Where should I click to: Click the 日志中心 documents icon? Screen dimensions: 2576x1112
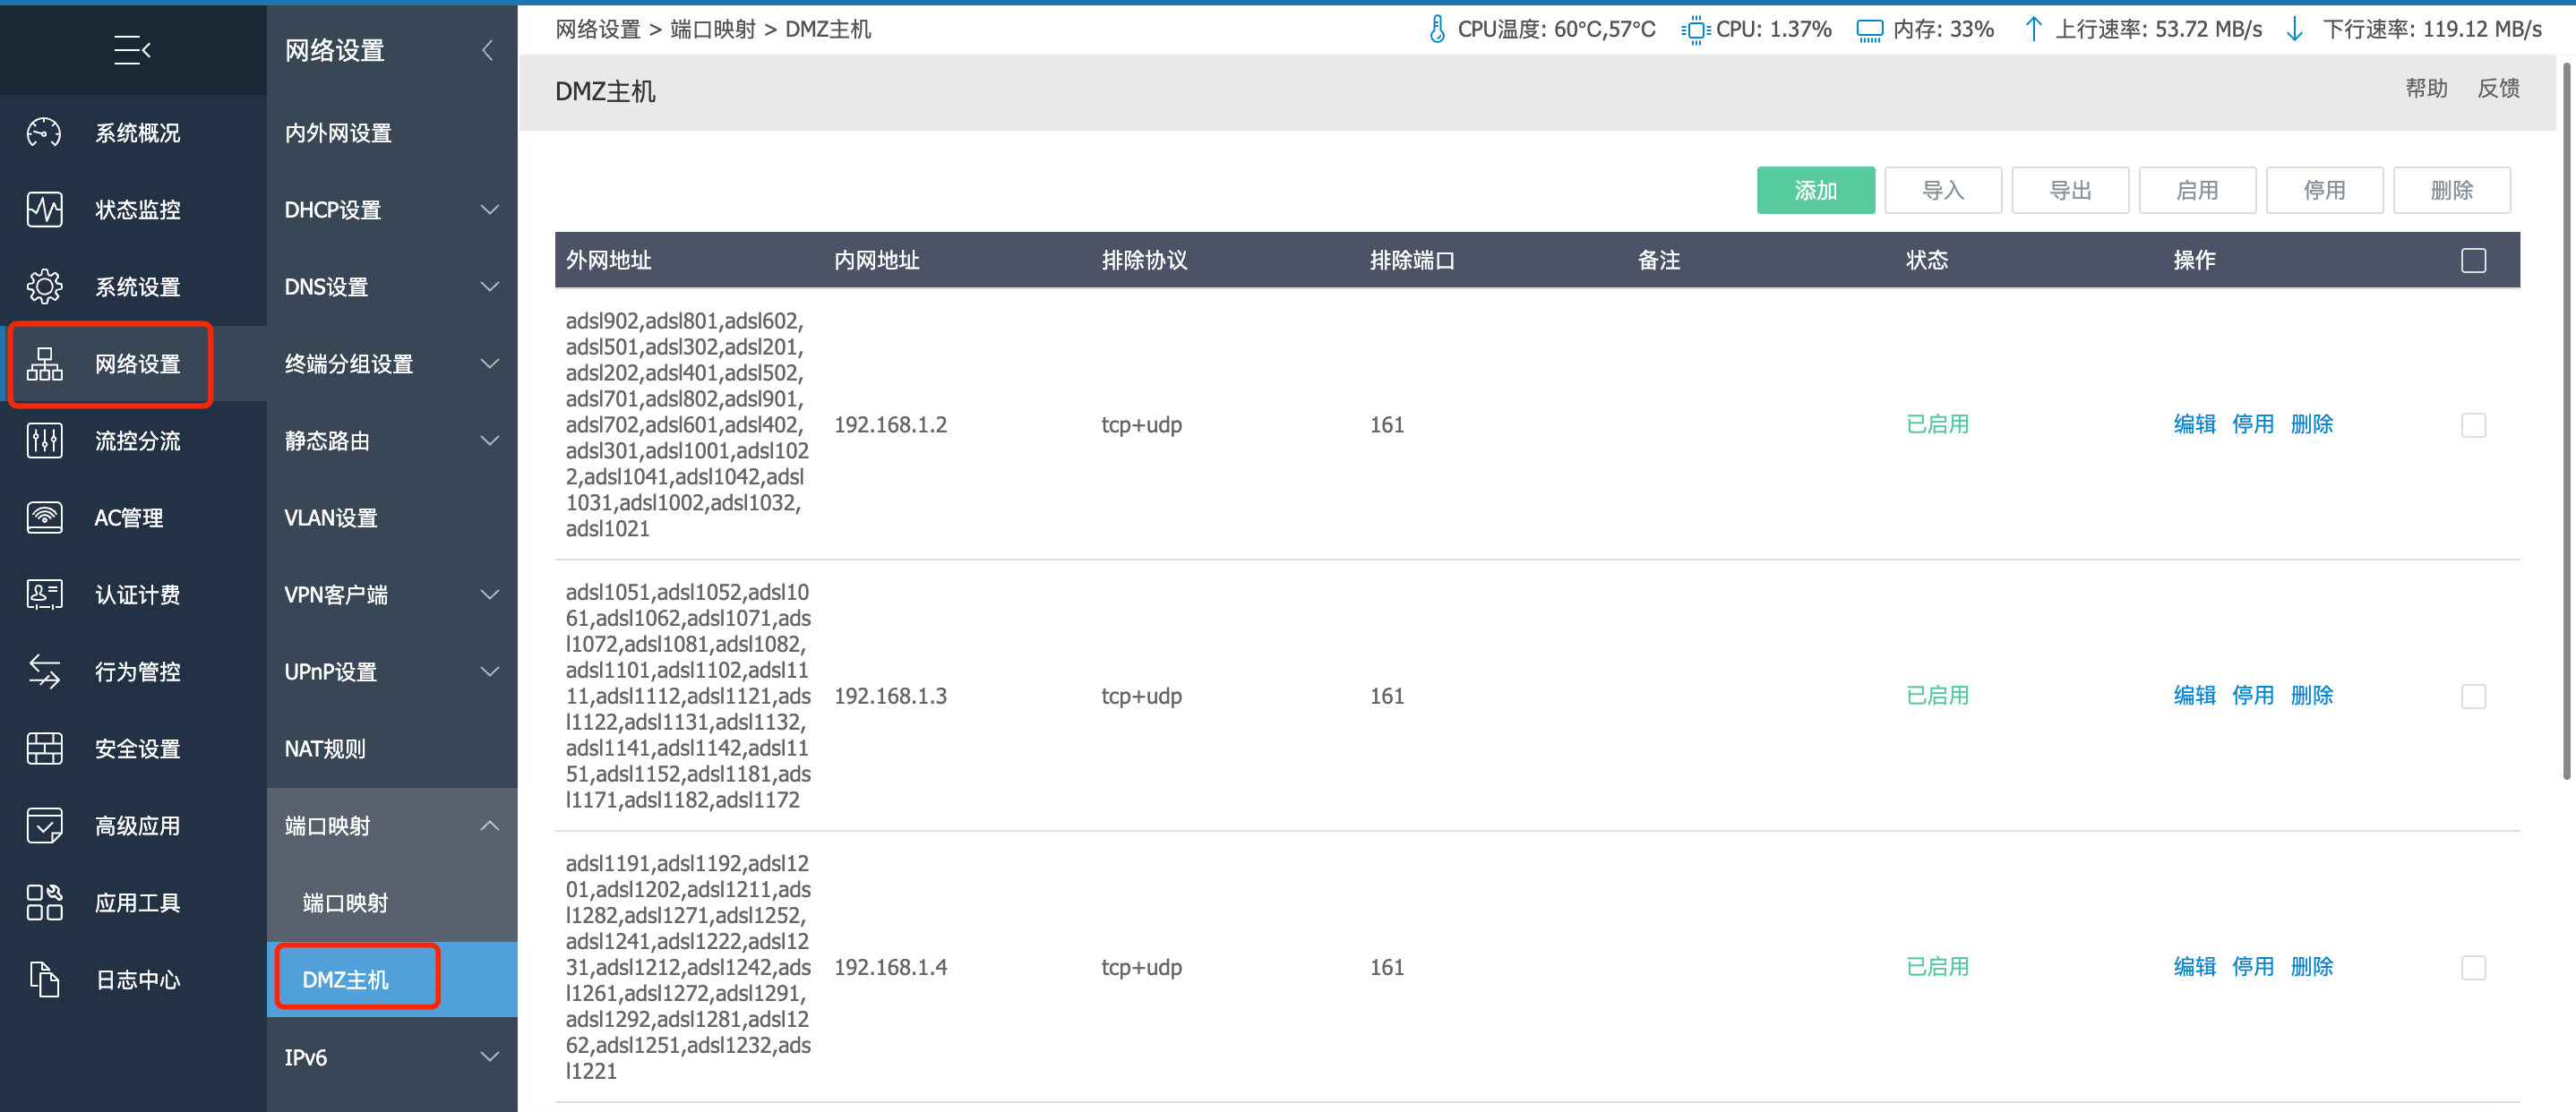click(x=44, y=980)
